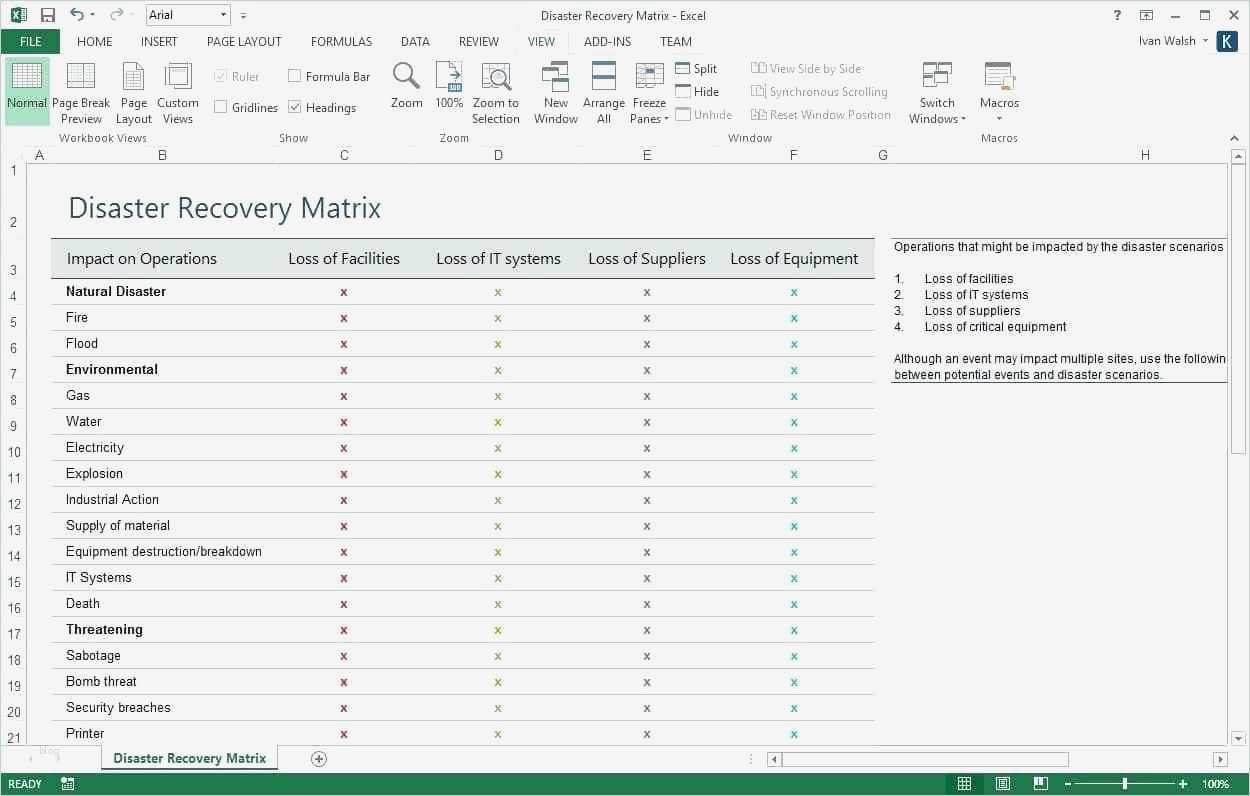The height and width of the screenshot is (796, 1250).
Task: Save the workbook with the disk icon
Action: 48,15
